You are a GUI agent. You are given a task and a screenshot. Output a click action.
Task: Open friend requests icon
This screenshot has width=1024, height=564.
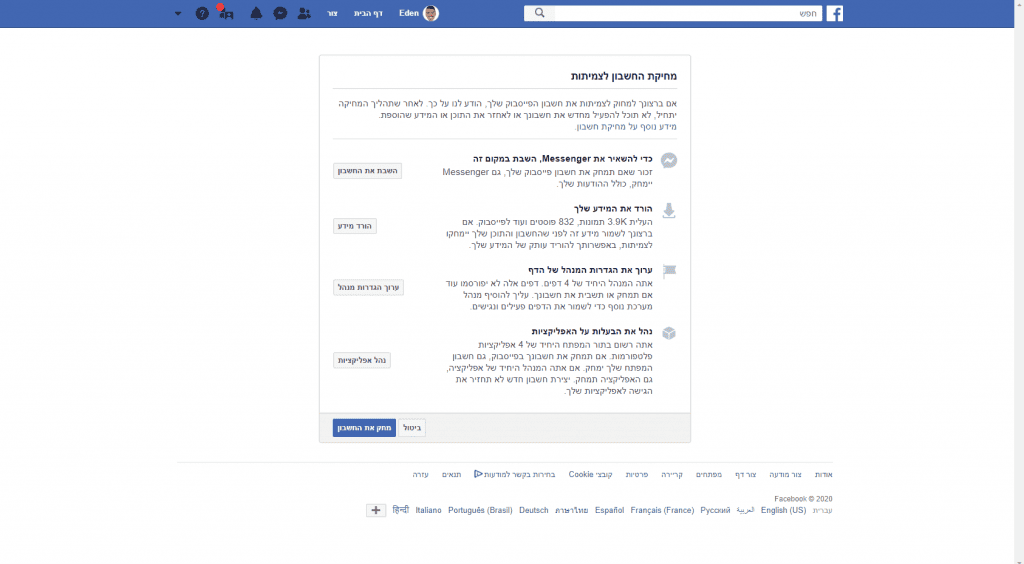pyautogui.click(x=304, y=13)
